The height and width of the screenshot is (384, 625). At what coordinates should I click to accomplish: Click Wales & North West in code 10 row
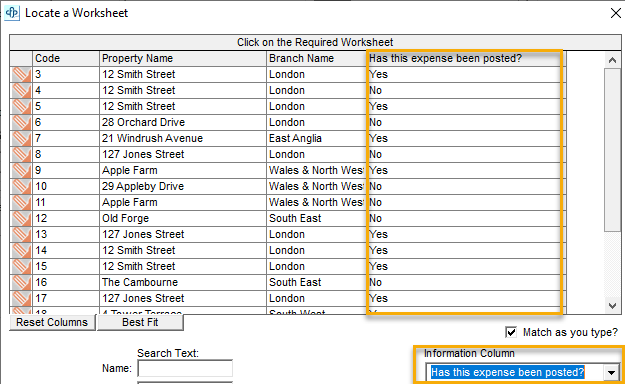click(x=316, y=186)
